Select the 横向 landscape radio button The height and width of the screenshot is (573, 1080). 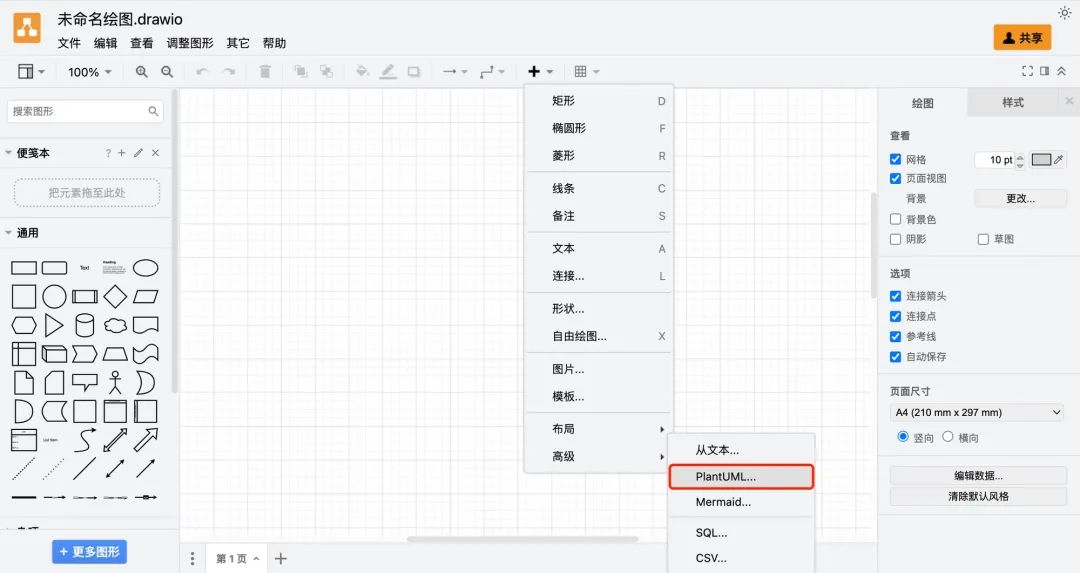pos(948,437)
